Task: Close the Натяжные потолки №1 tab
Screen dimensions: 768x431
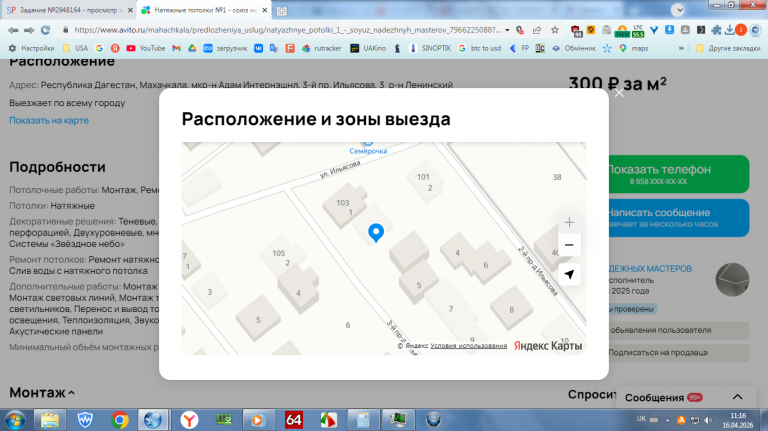Action: pos(265,10)
